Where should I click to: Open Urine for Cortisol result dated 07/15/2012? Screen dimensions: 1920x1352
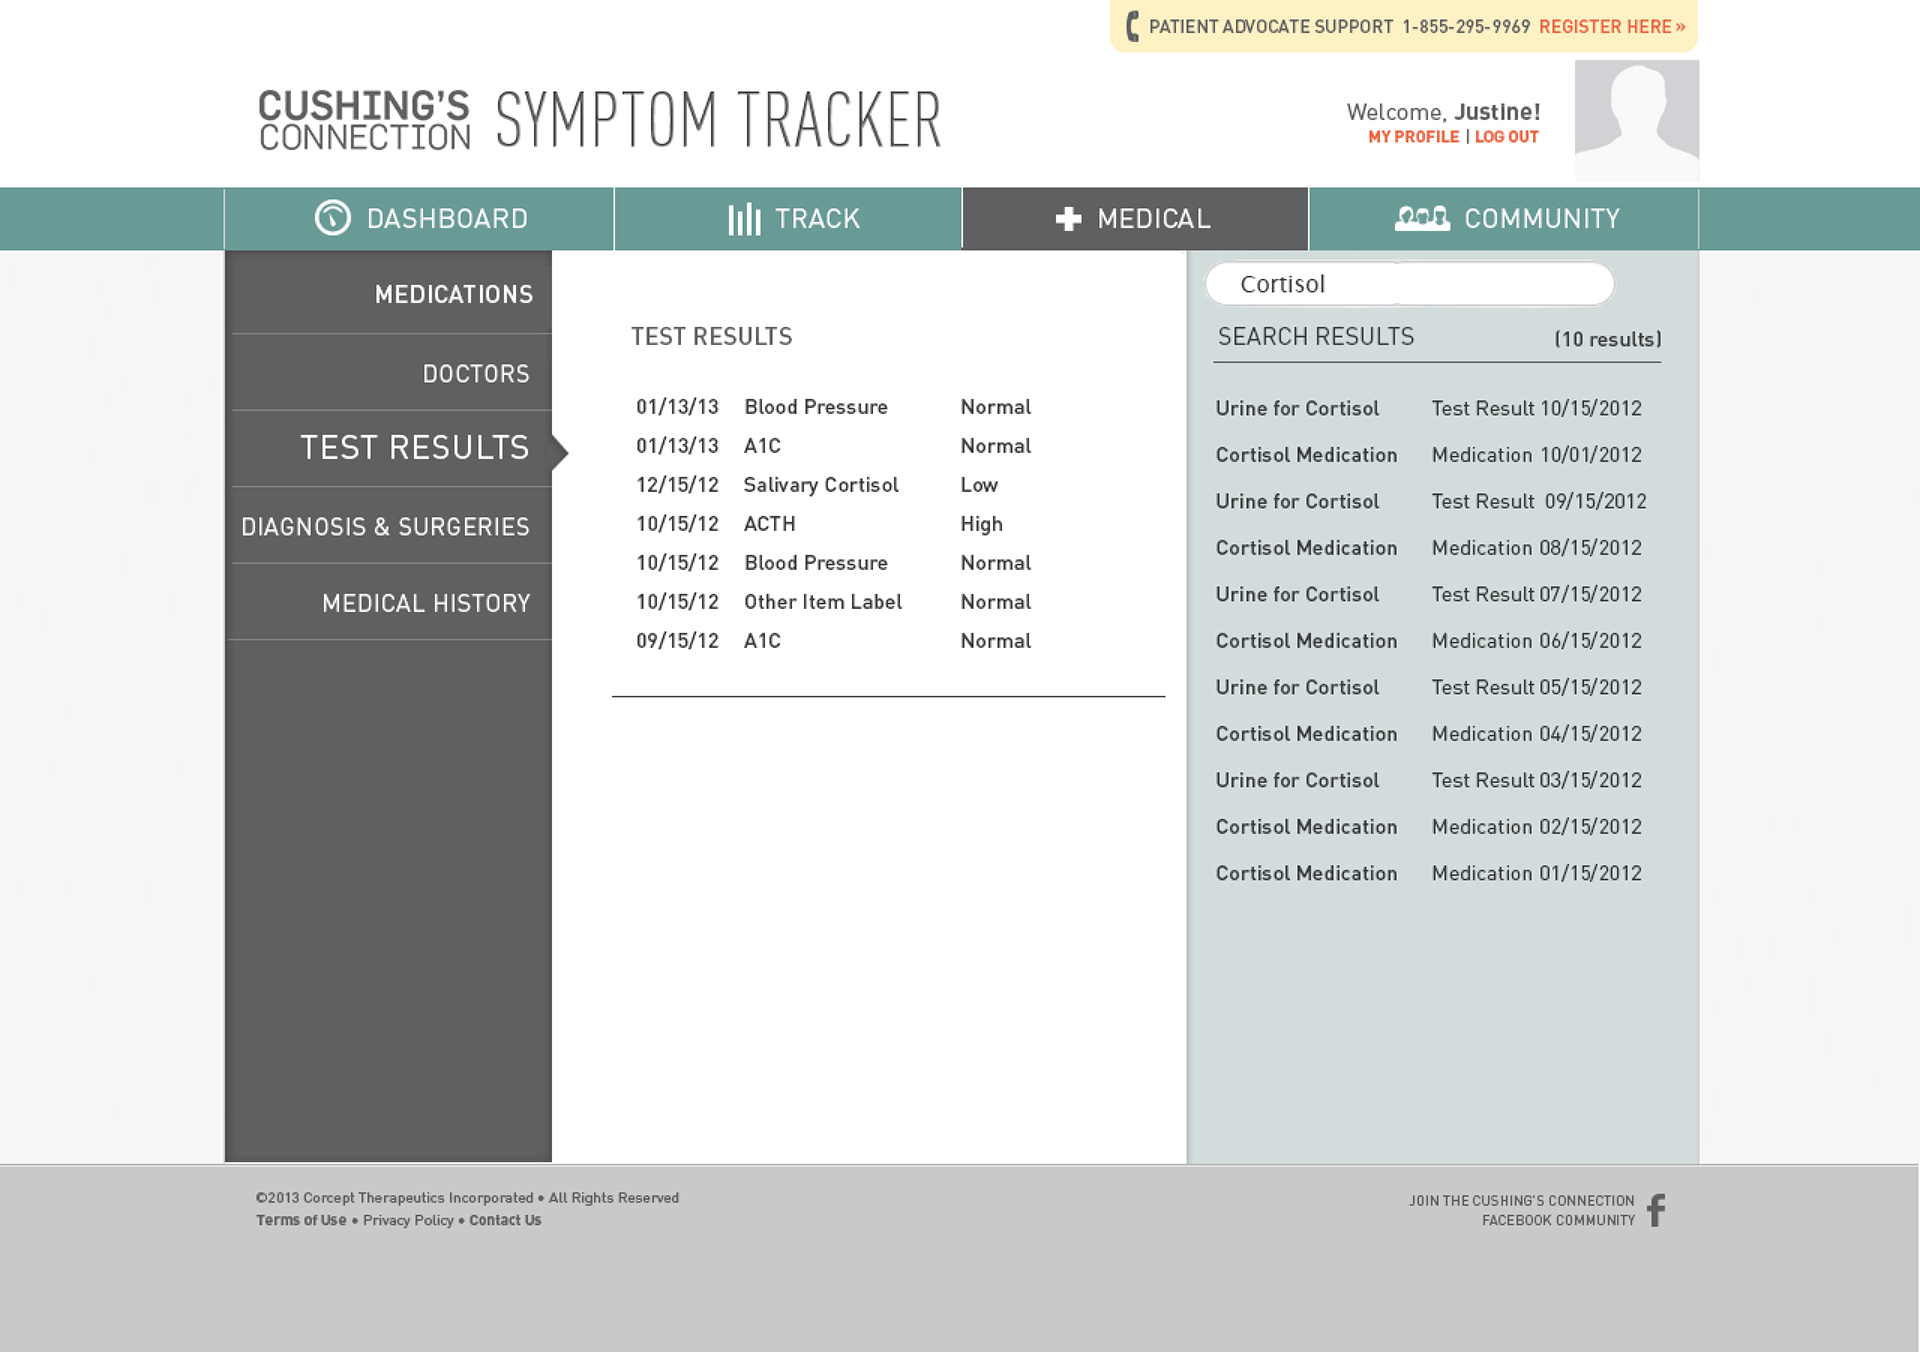pyautogui.click(x=1429, y=594)
